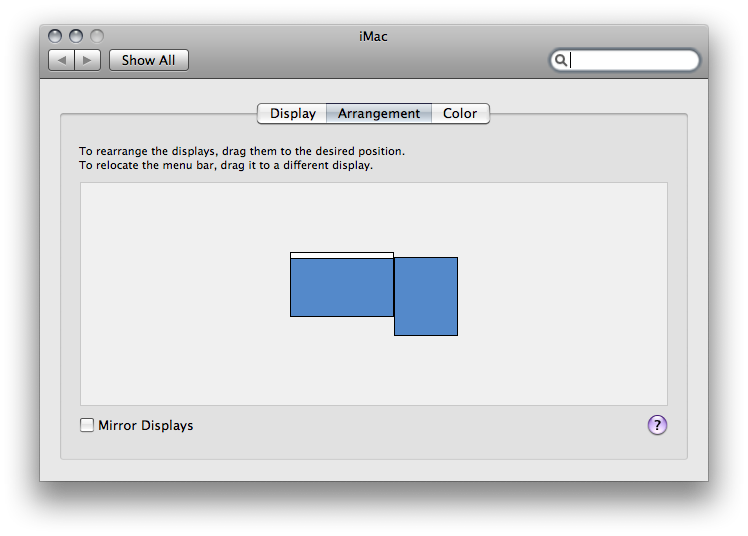Image resolution: width=748 pixels, height=536 pixels.
Task: Click the Show All button
Action: (x=148, y=60)
